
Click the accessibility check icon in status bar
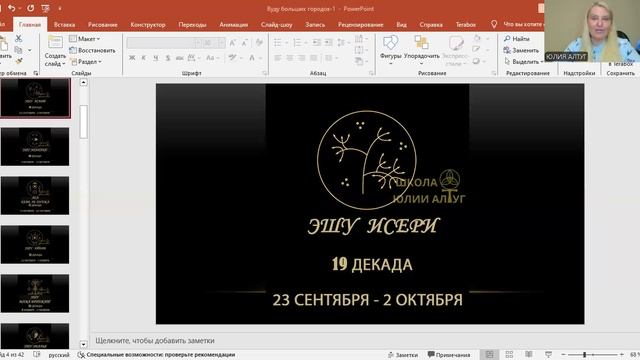81,355
